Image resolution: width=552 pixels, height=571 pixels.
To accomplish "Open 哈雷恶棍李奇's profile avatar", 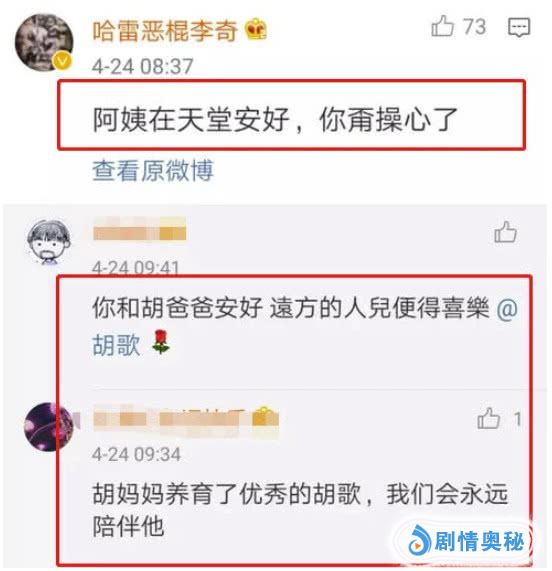I will click(44, 43).
